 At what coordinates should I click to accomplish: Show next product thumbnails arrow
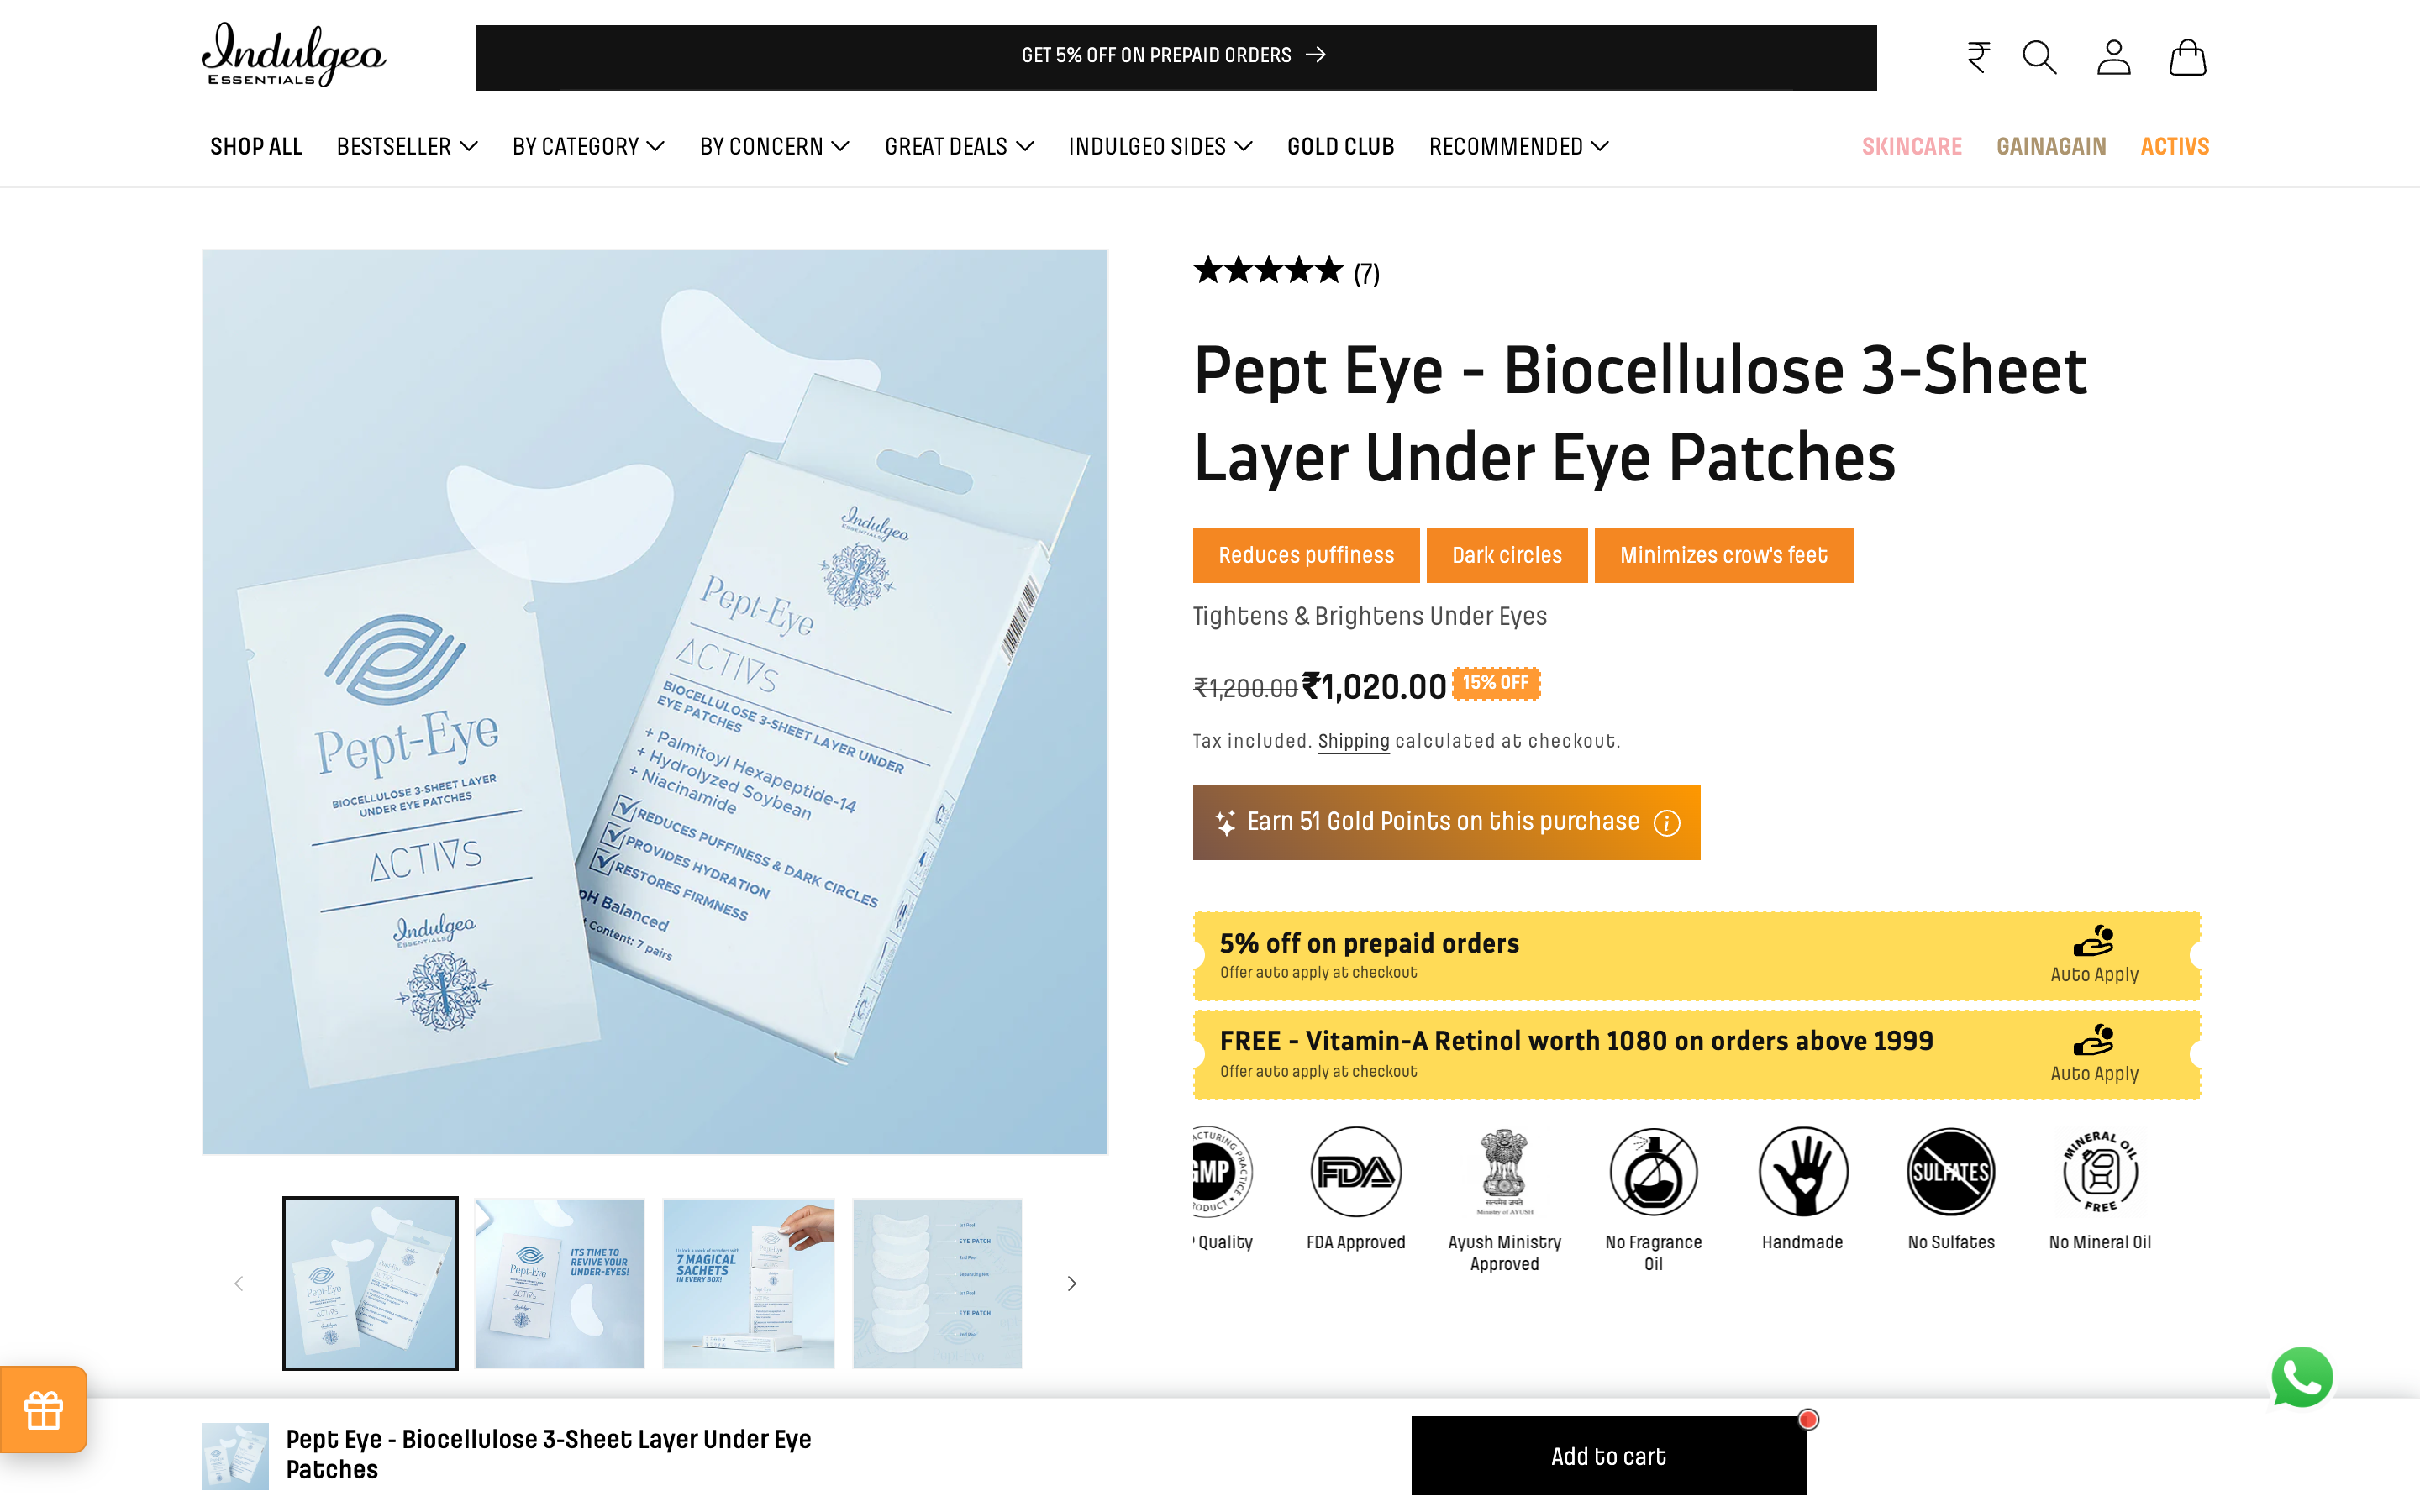pyautogui.click(x=1071, y=1283)
